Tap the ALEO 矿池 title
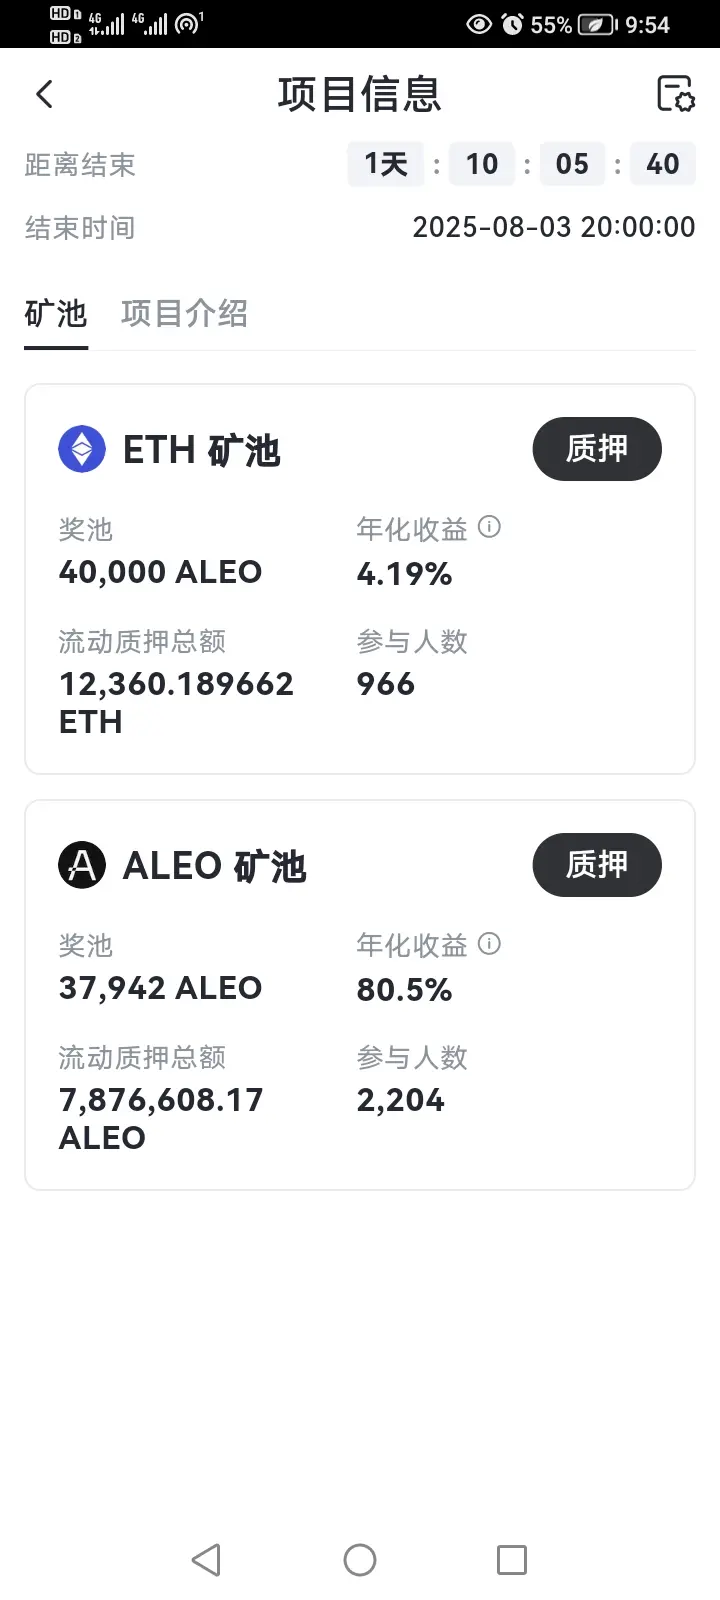720x1600 pixels. (214, 866)
